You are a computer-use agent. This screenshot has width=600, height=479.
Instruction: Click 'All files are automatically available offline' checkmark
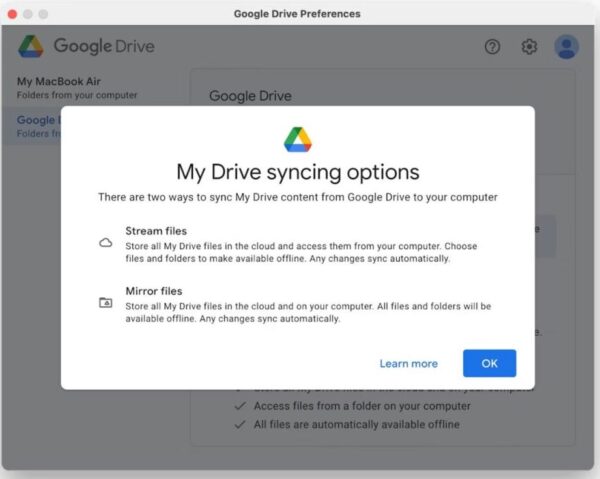[240, 424]
